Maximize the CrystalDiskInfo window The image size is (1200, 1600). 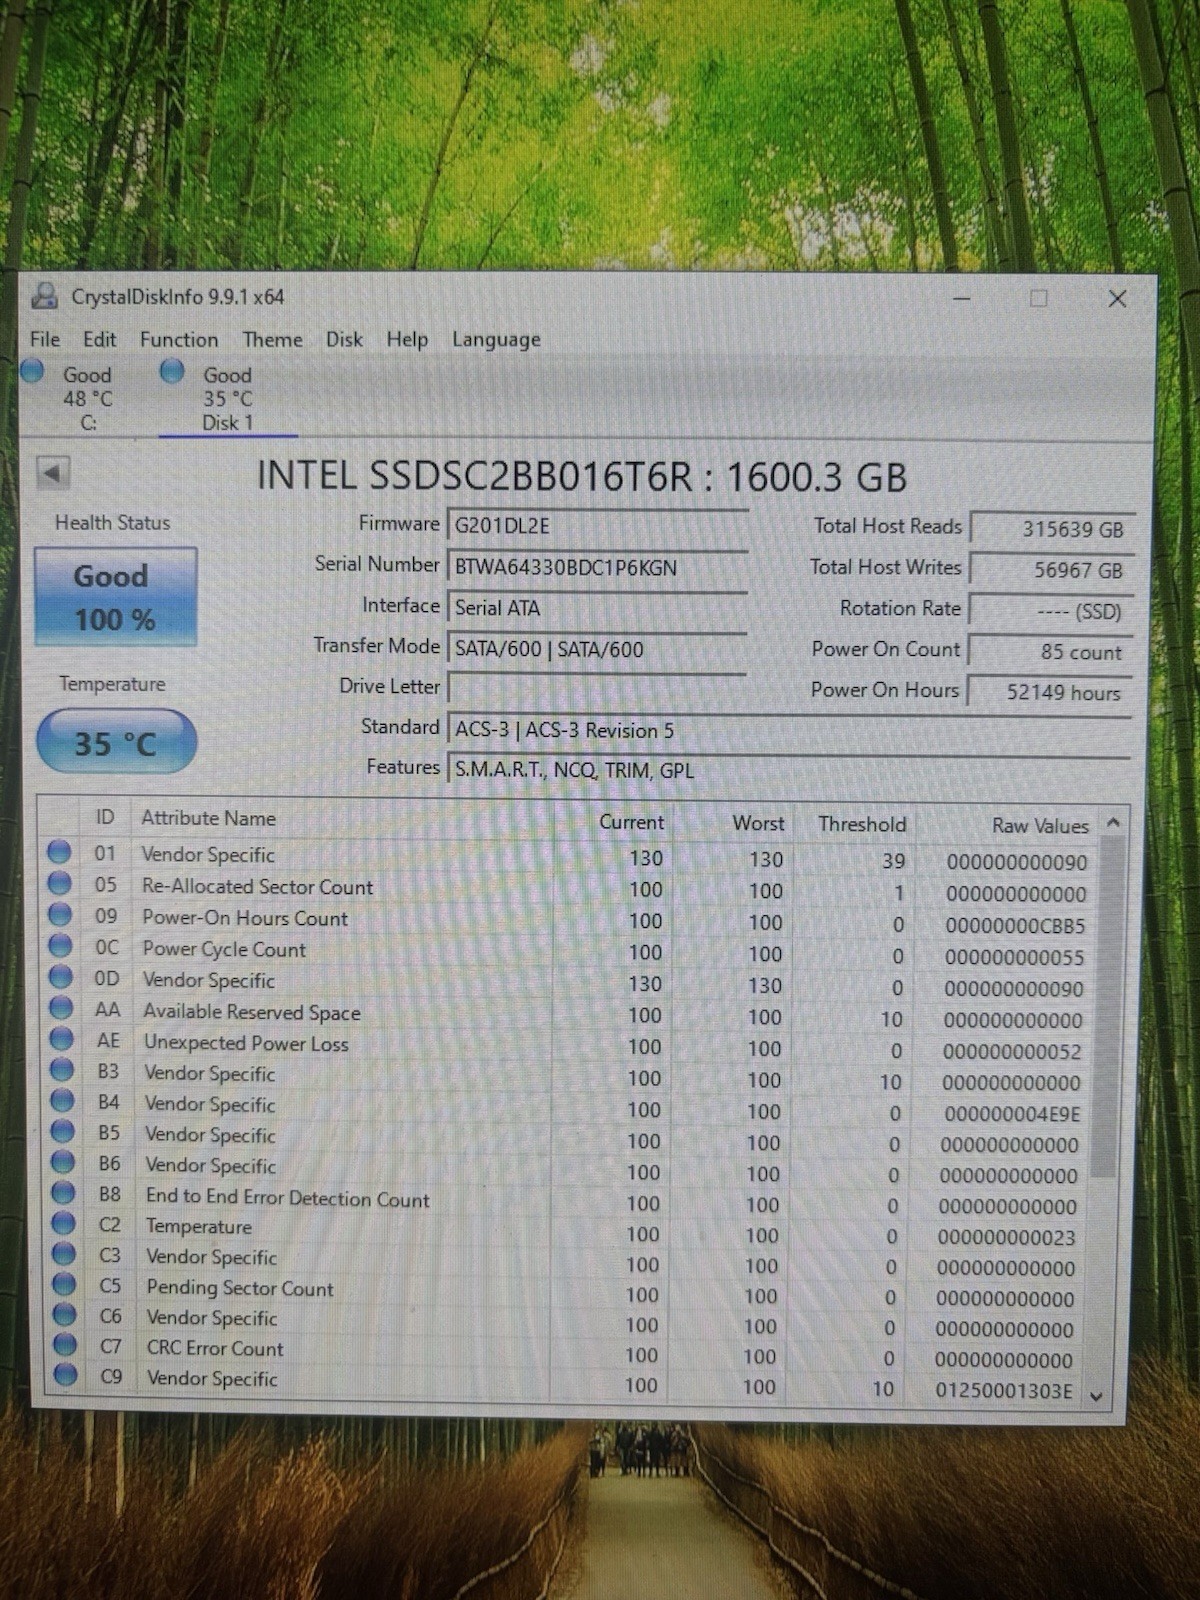pyautogui.click(x=1039, y=298)
